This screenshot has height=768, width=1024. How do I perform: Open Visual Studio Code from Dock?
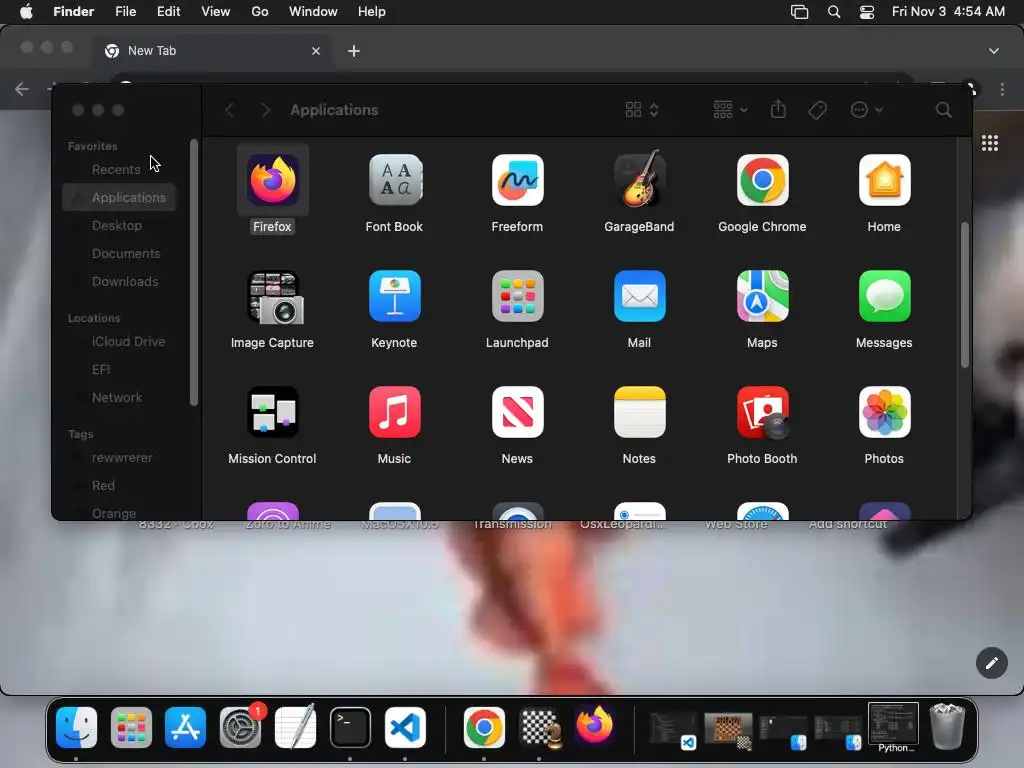pyautogui.click(x=405, y=727)
